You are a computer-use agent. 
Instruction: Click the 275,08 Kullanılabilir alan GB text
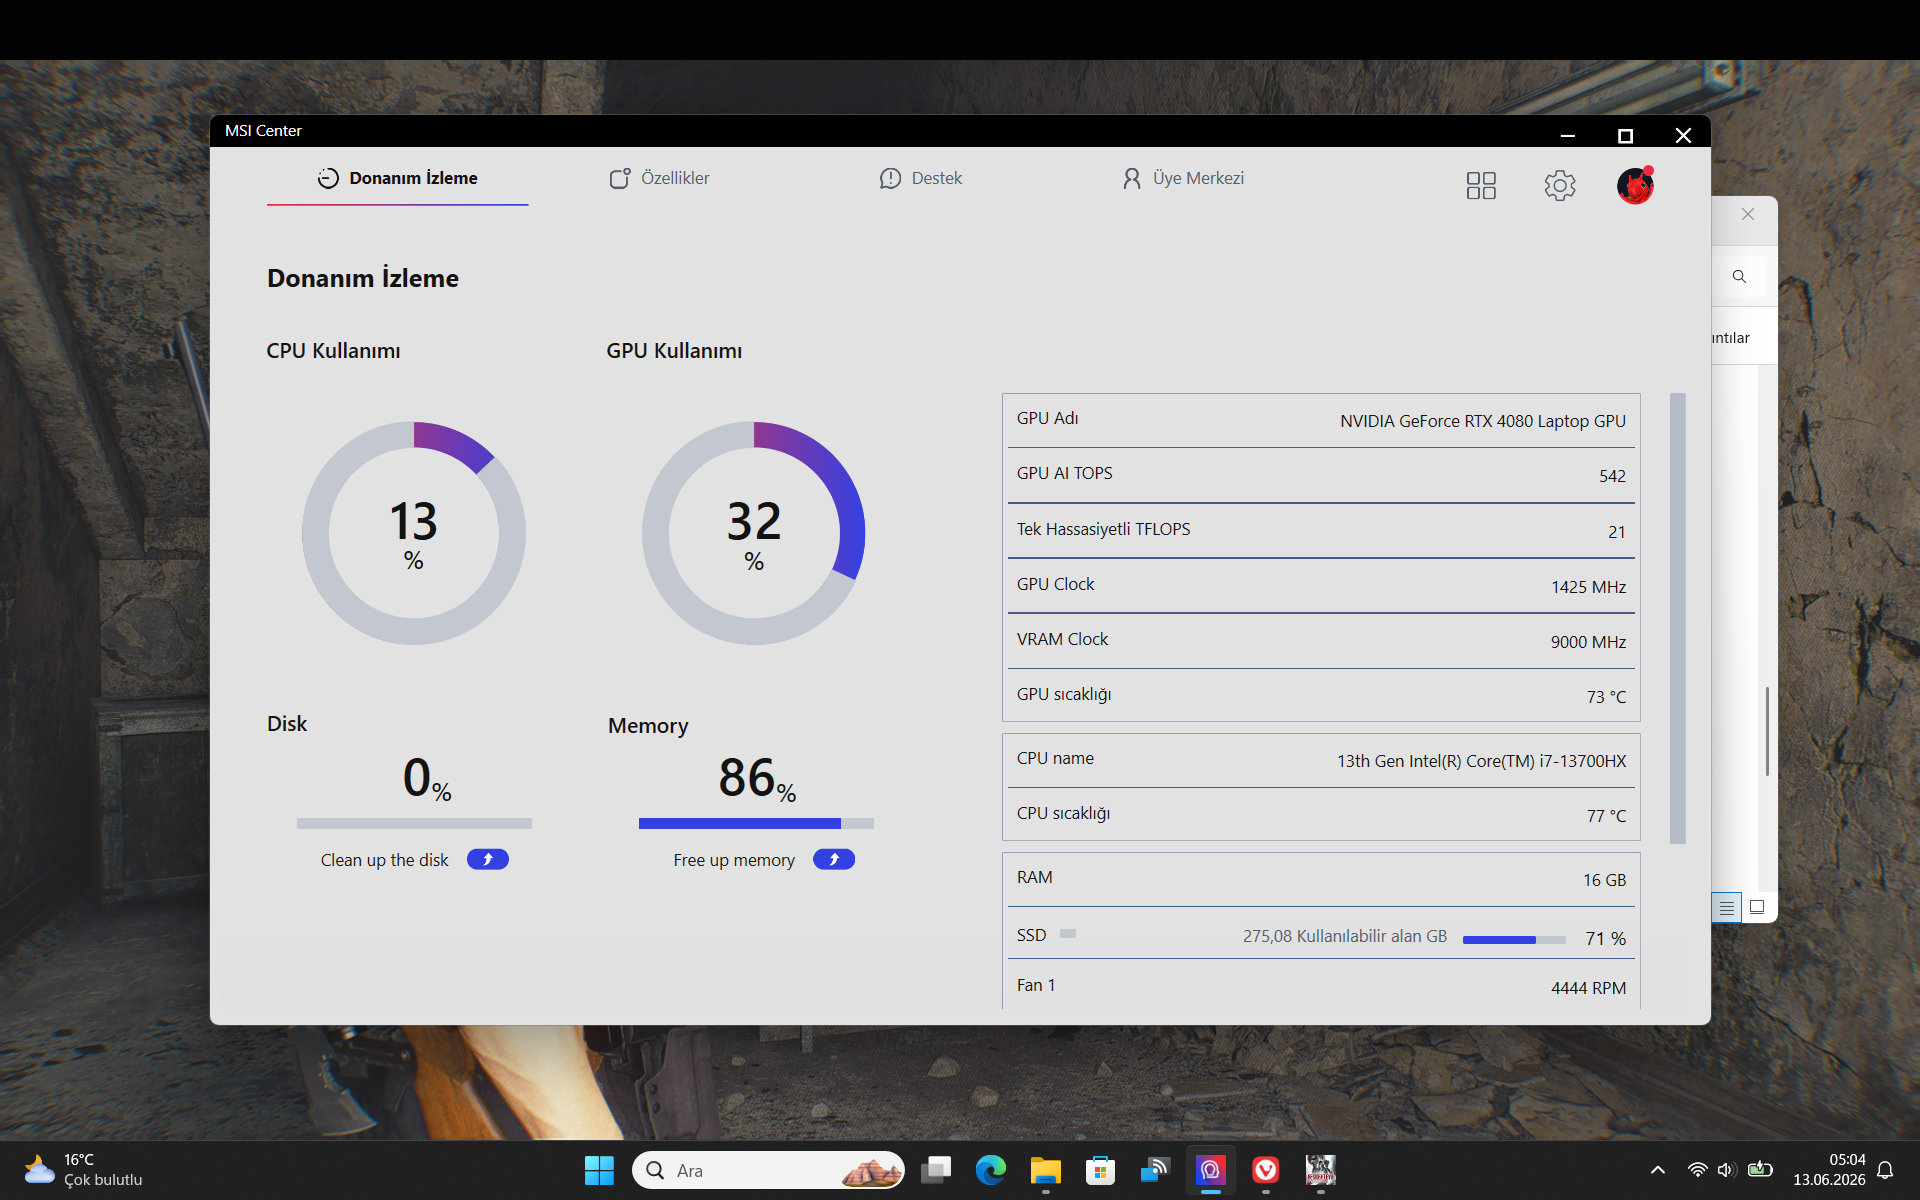click(1345, 936)
